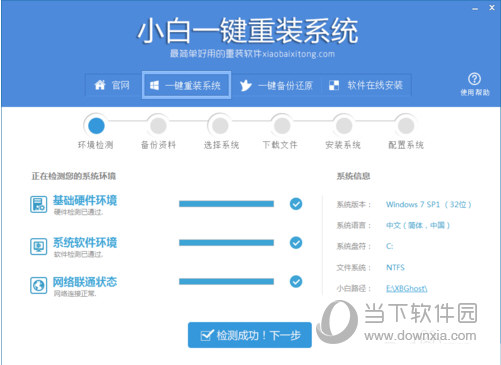Click the 硬件检测已通过 status text
This screenshot has width=501, height=365.
tap(79, 212)
